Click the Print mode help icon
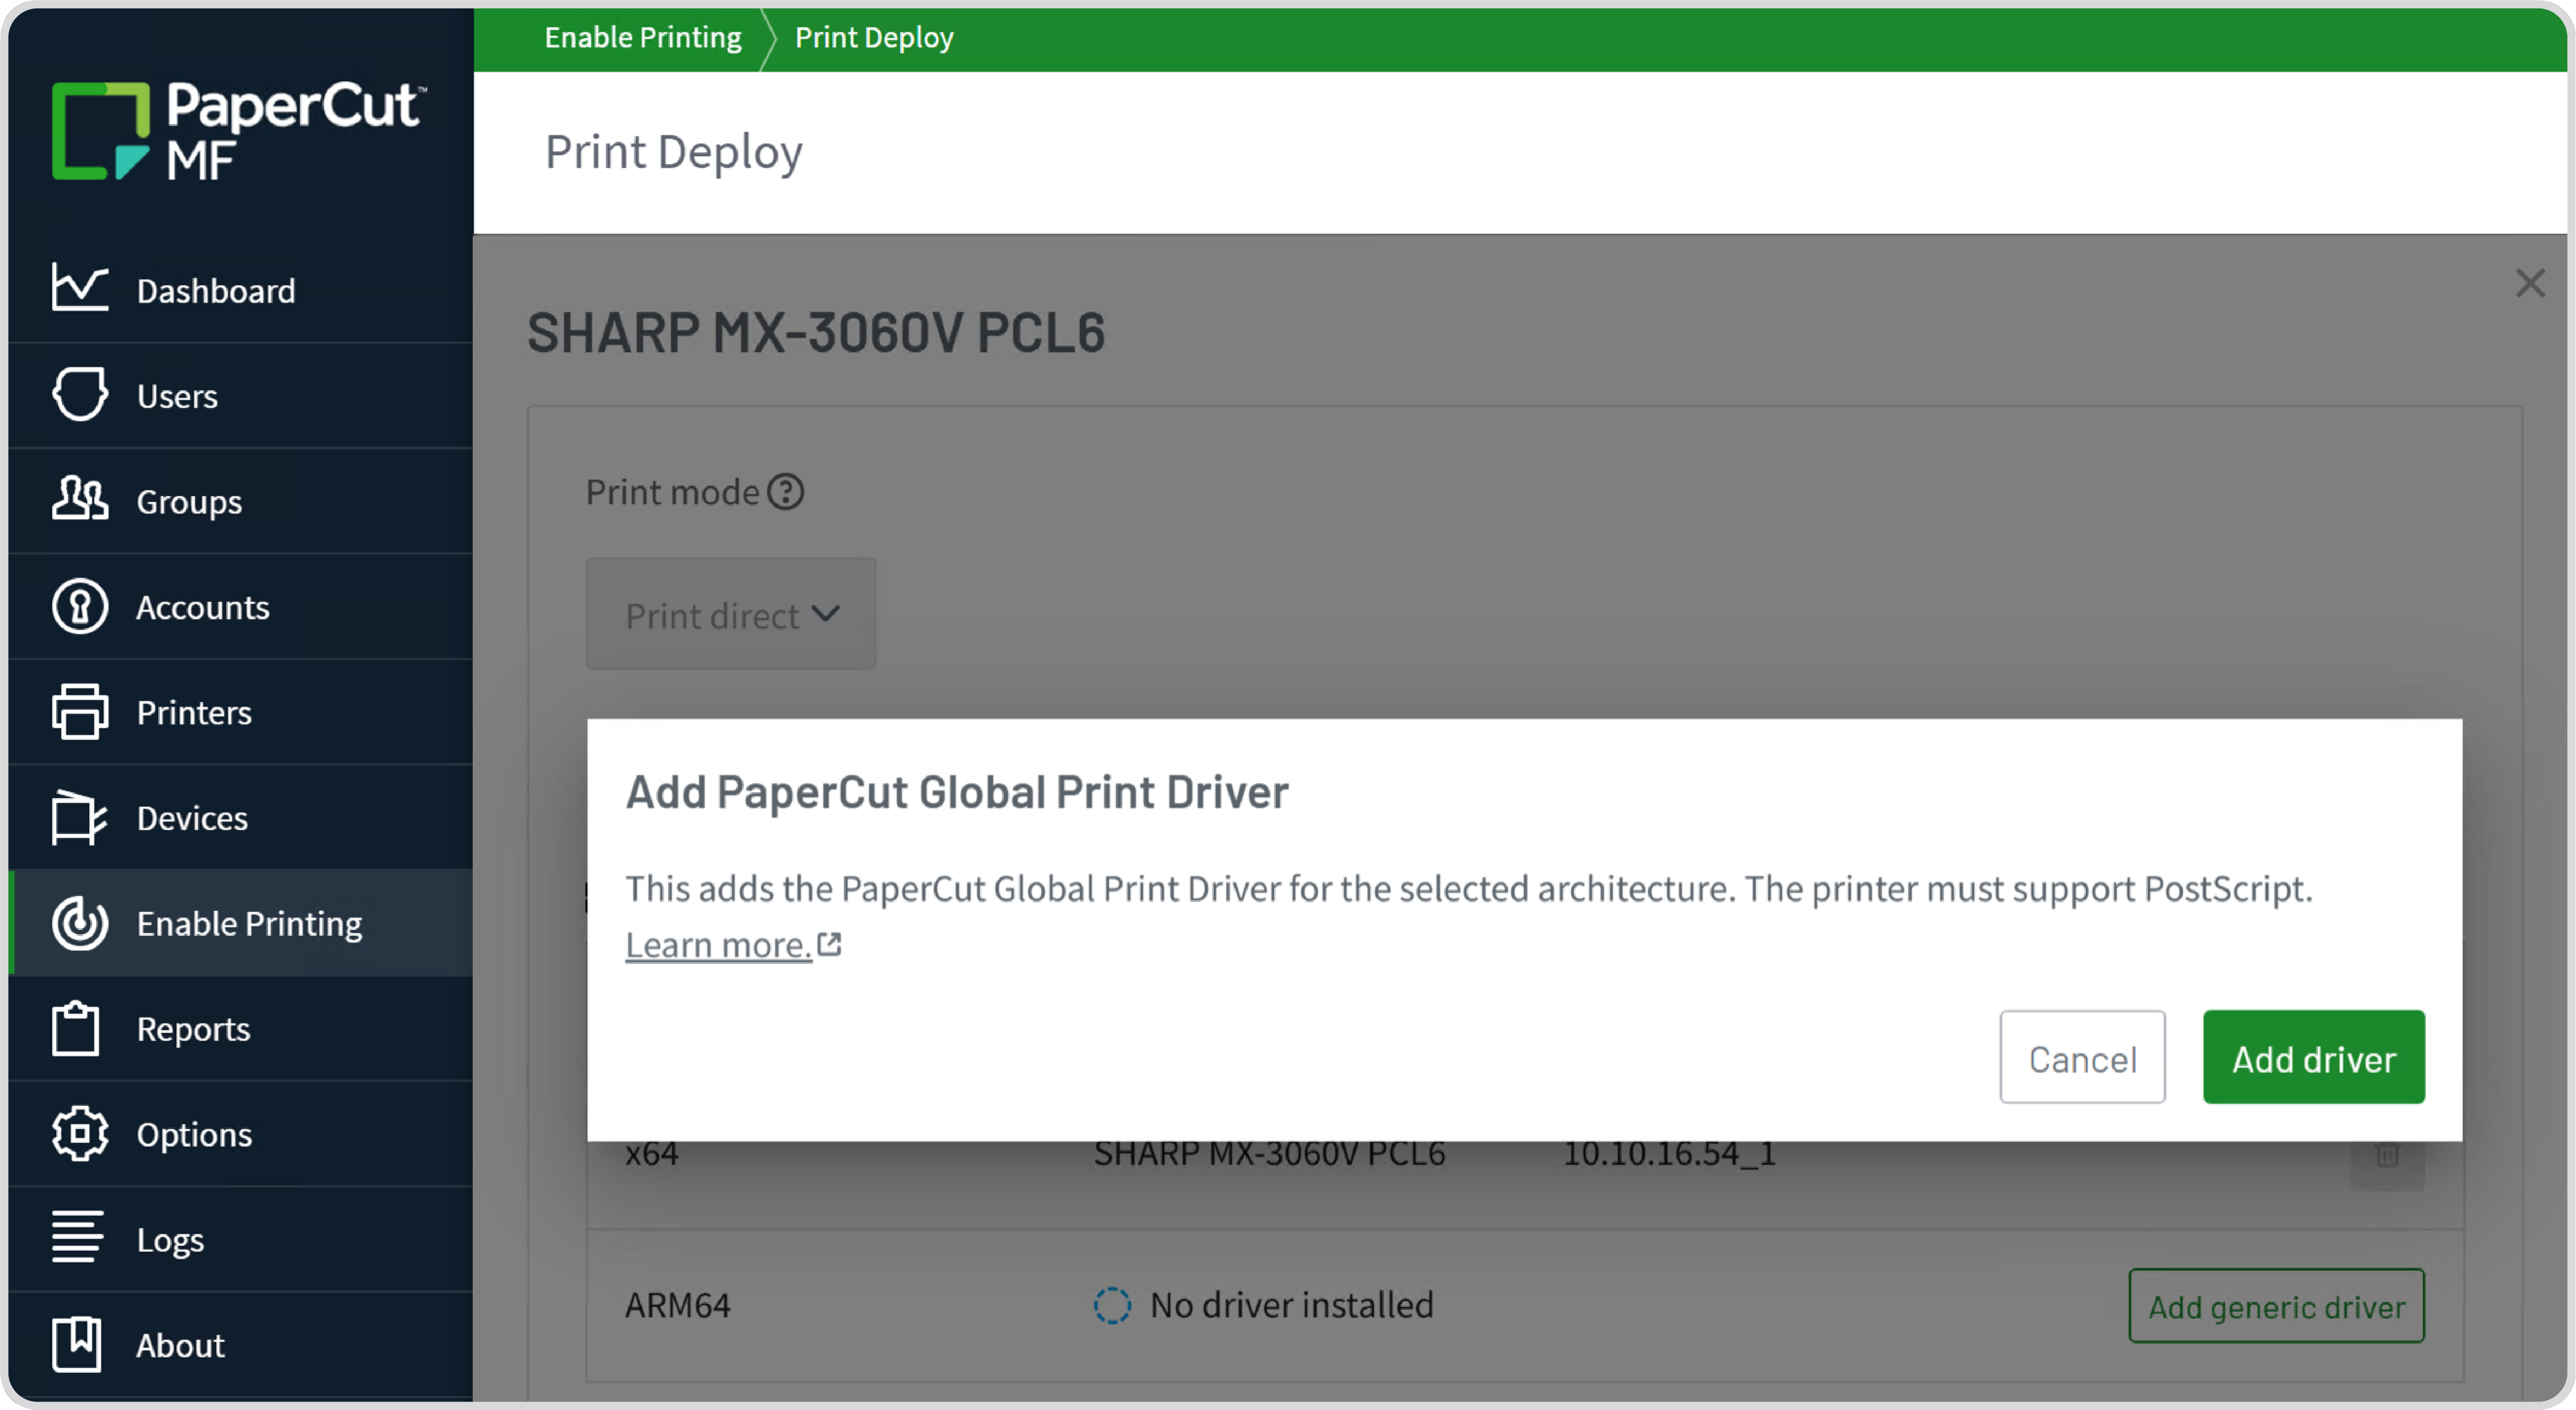The width and height of the screenshot is (2576, 1410). click(x=785, y=492)
